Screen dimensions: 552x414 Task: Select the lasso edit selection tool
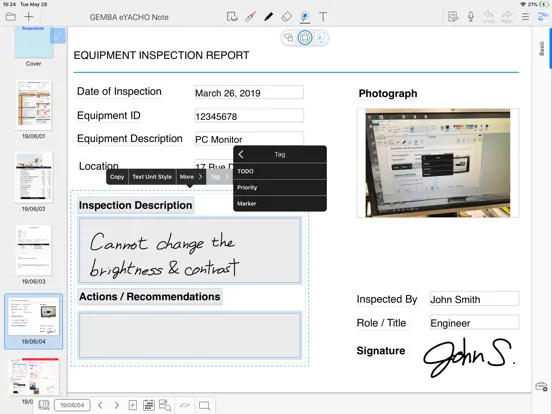coord(232,17)
